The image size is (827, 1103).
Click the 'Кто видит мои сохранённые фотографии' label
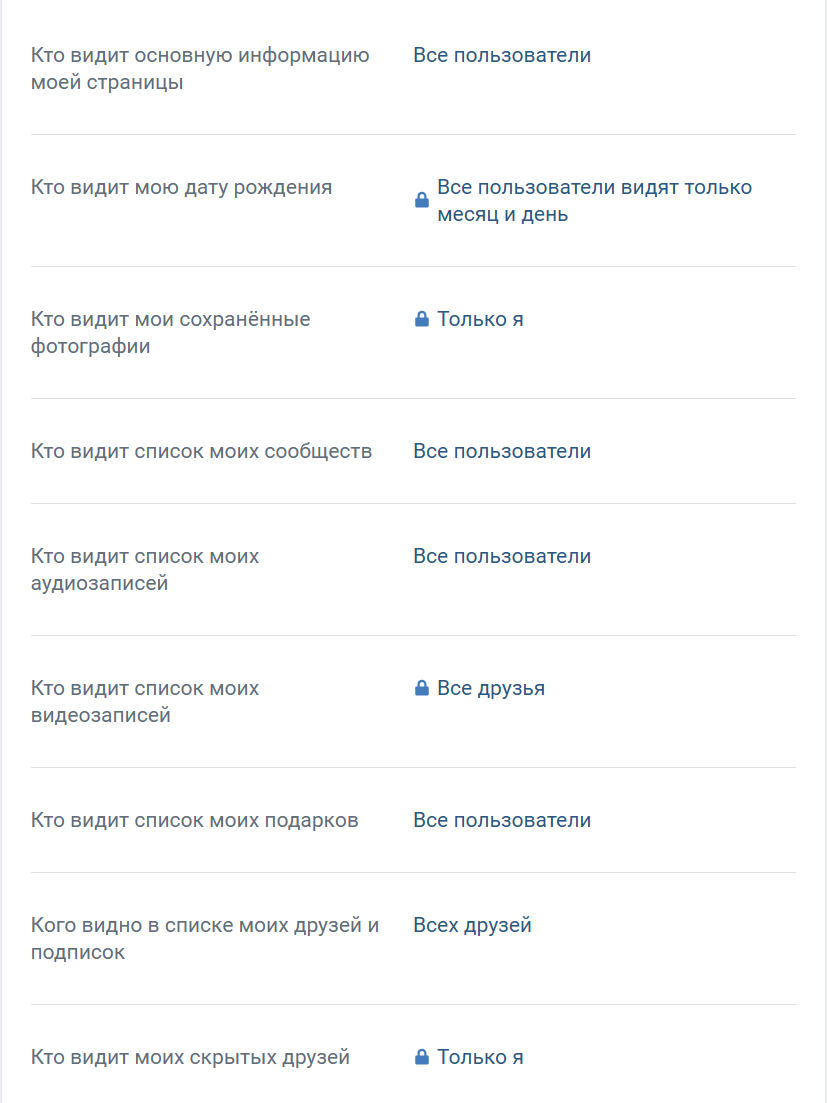pos(170,333)
